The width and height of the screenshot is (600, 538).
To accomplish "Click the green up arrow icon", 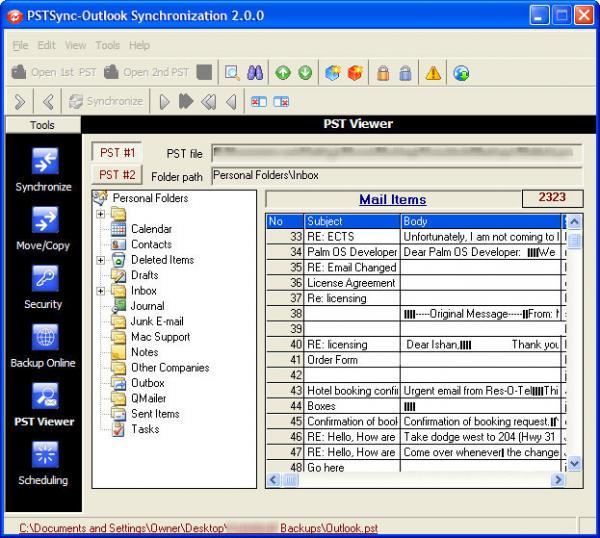I will (x=283, y=72).
